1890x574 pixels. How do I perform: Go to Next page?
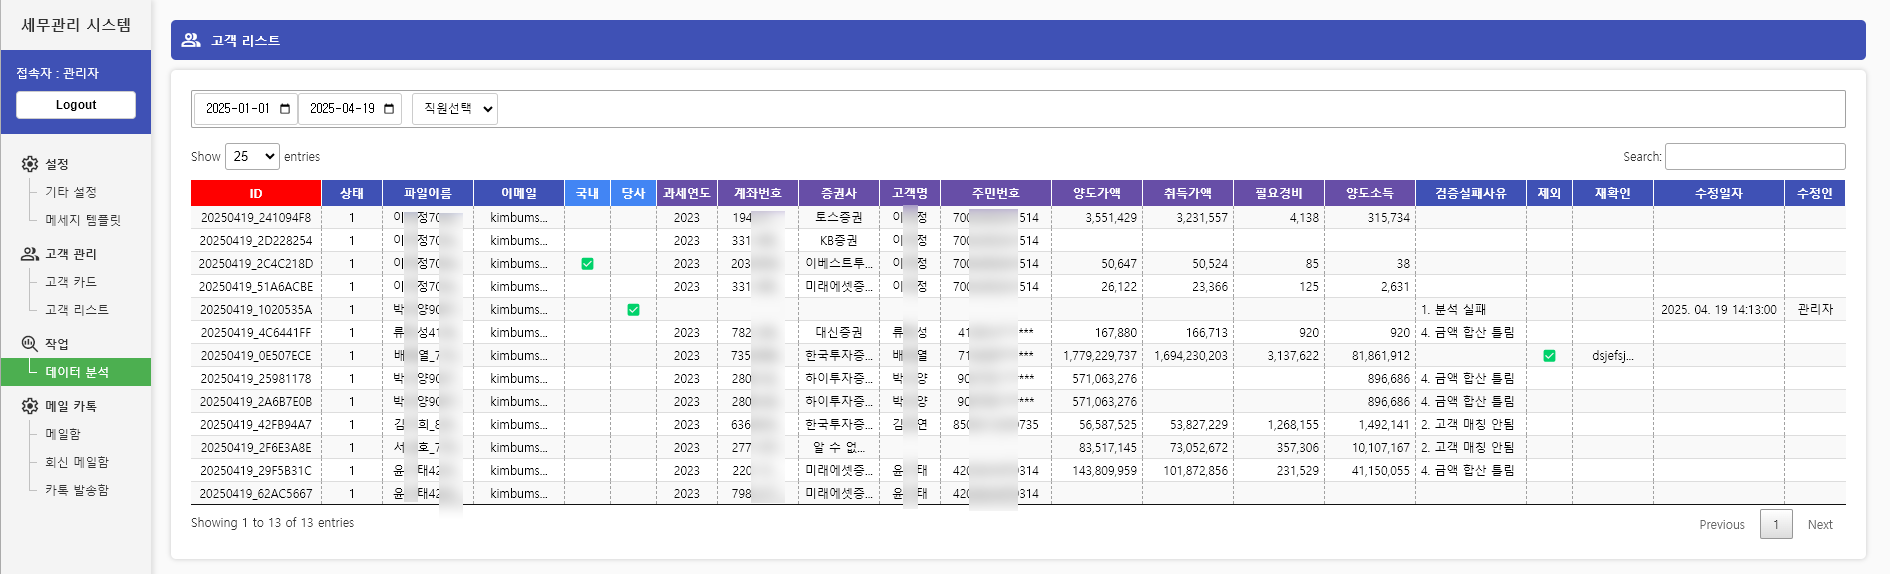point(1820,525)
